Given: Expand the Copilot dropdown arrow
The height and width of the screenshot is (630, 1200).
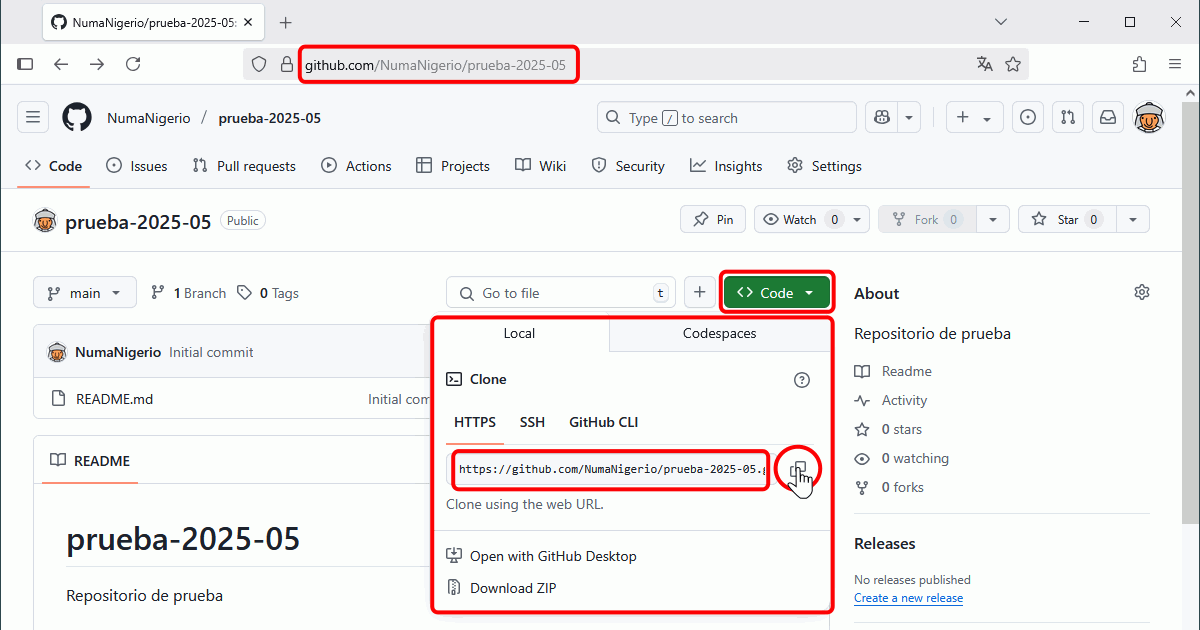Looking at the screenshot, I should [909, 117].
